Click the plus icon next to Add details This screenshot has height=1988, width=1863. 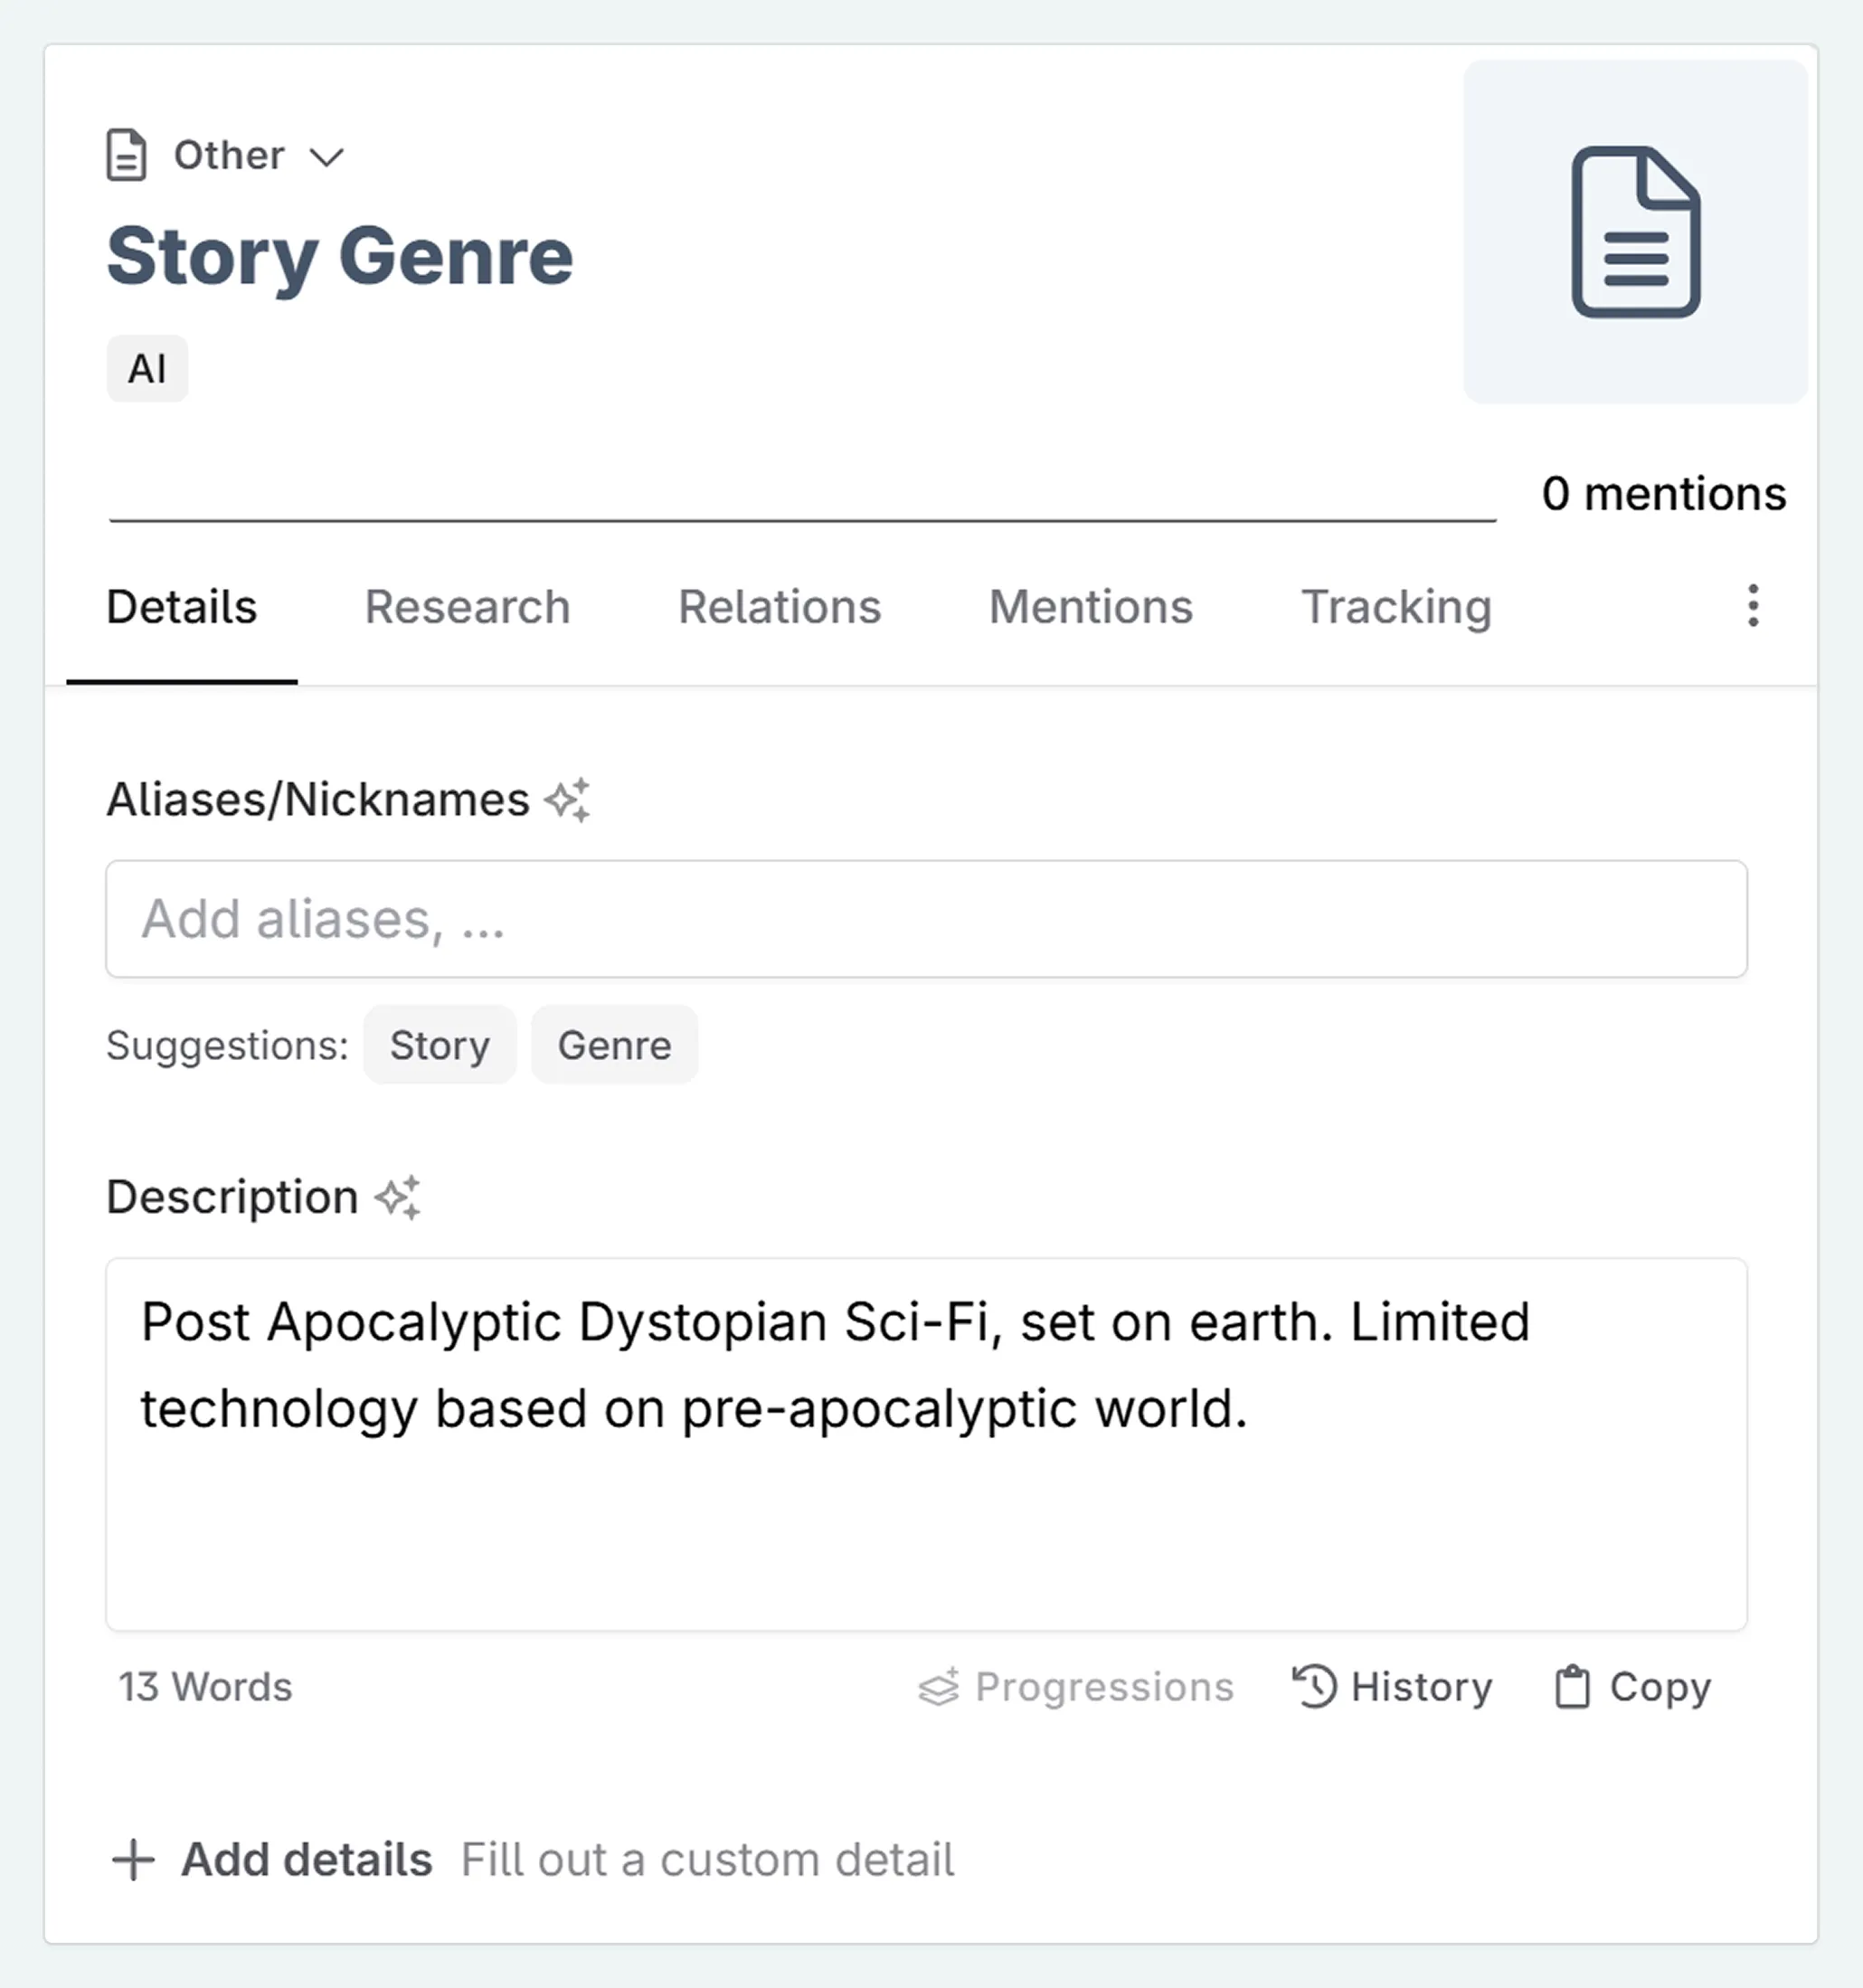pos(133,1859)
